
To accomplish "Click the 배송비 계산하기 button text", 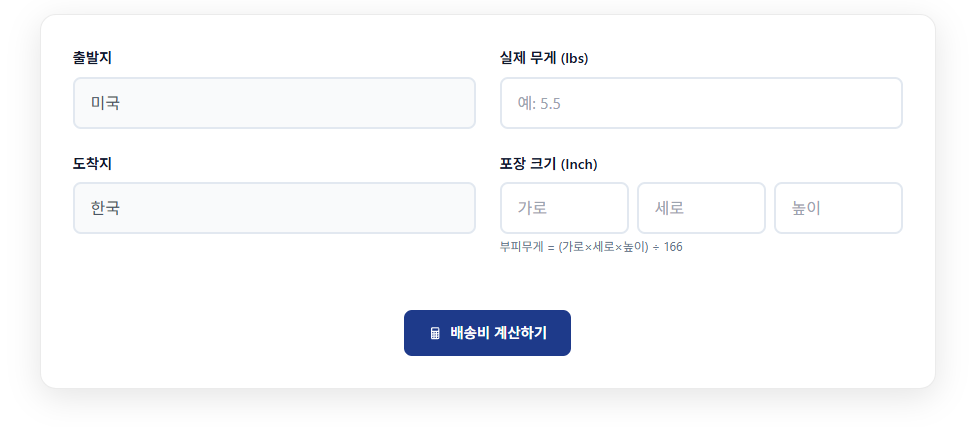I will pos(498,333).
